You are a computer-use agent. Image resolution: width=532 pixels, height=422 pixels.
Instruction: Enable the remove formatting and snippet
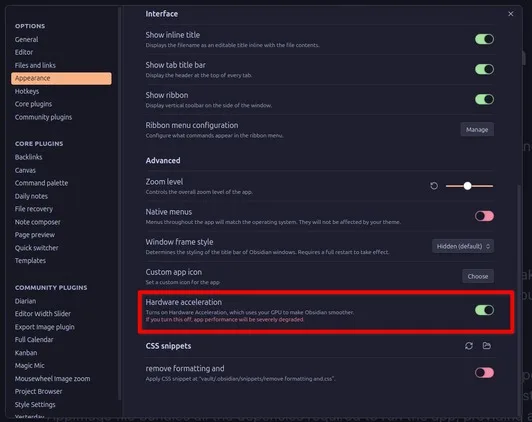pyautogui.click(x=484, y=373)
